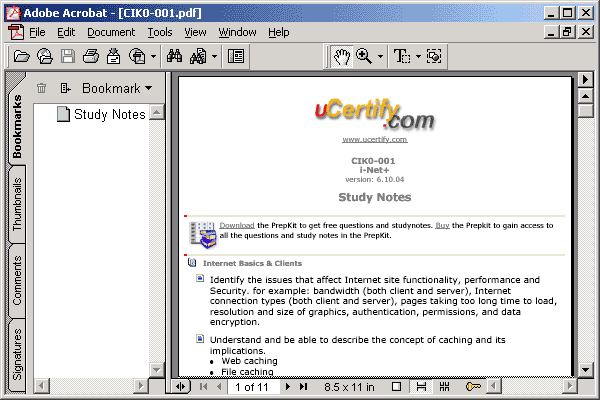Click the Study Notes bookmark page icon
Screen dimensions: 600x400
coord(63,114)
